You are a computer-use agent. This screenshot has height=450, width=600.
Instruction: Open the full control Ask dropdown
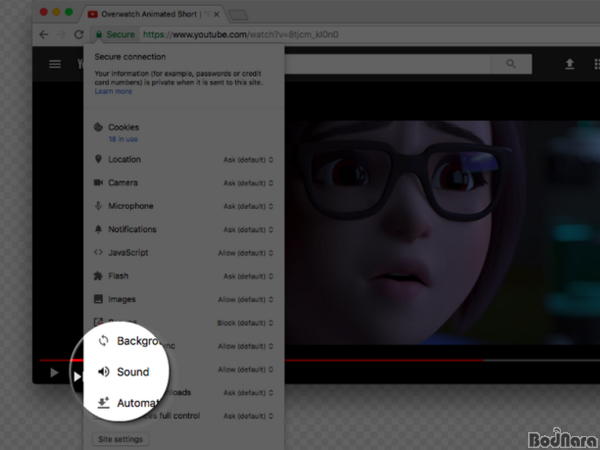pyautogui.click(x=248, y=416)
